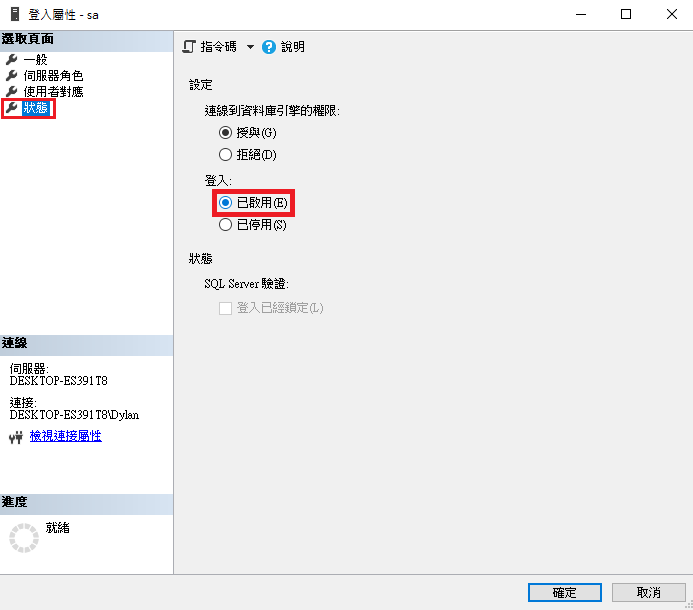Click the wrench icon beside 狀態

[x=11, y=107]
